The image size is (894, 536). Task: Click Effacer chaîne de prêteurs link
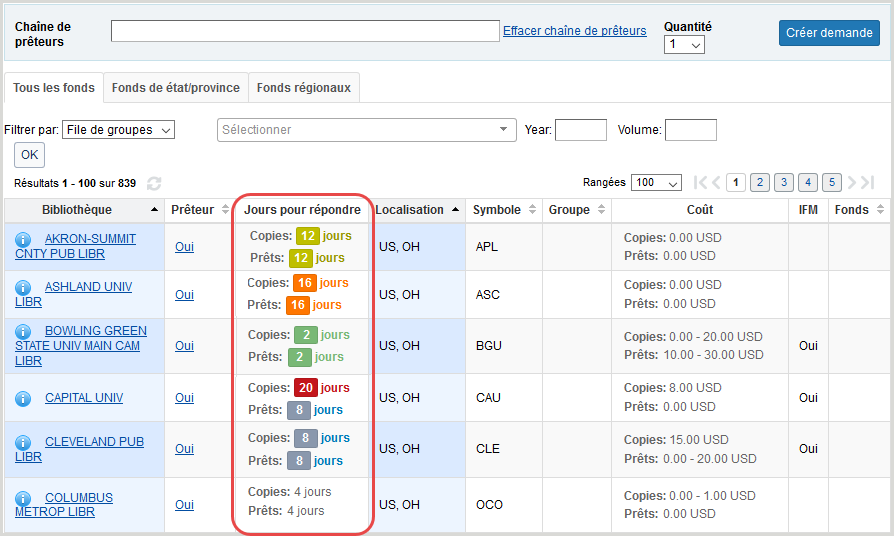[x=574, y=31]
